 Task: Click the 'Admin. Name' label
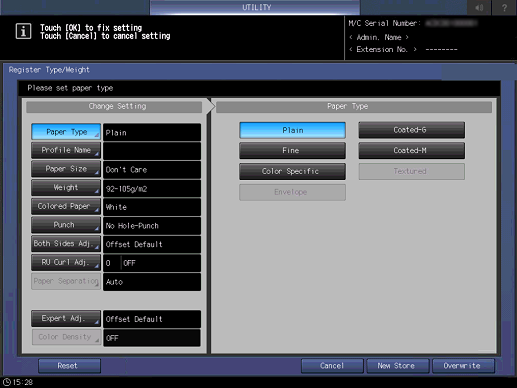(378, 37)
